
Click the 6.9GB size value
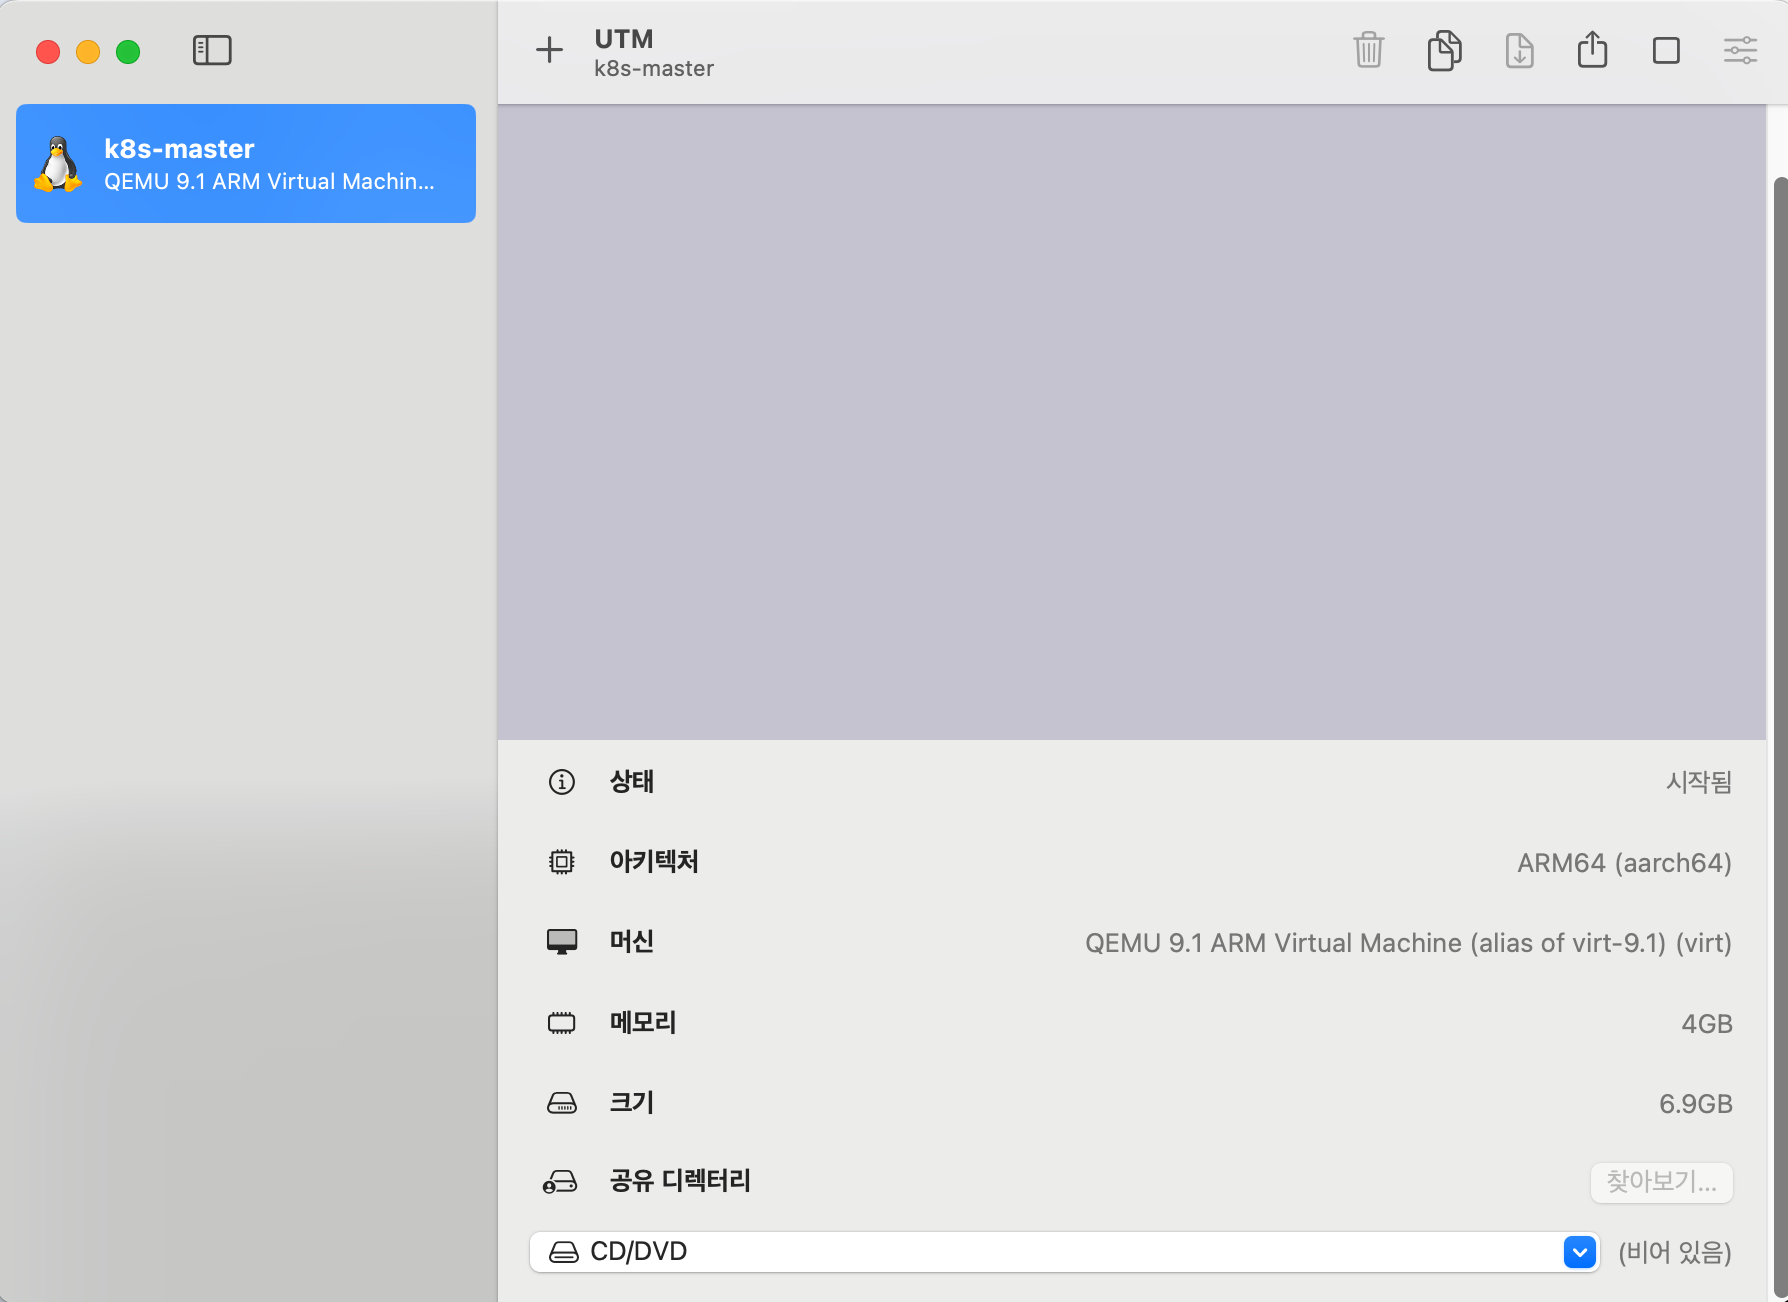tap(1696, 1104)
